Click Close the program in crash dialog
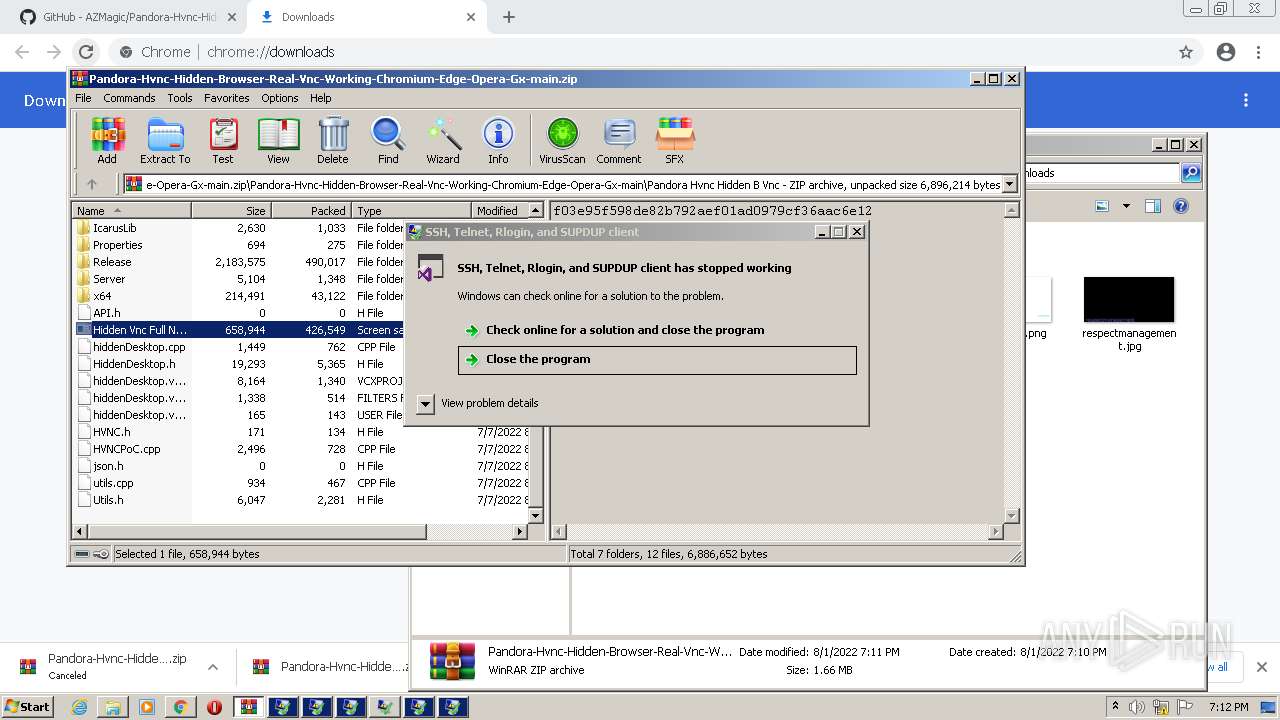The image size is (1280, 720). click(x=657, y=360)
